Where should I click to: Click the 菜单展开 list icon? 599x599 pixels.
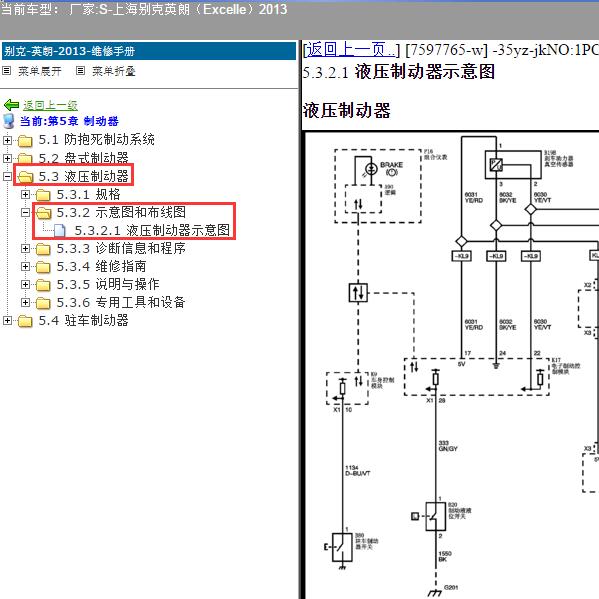point(6,71)
